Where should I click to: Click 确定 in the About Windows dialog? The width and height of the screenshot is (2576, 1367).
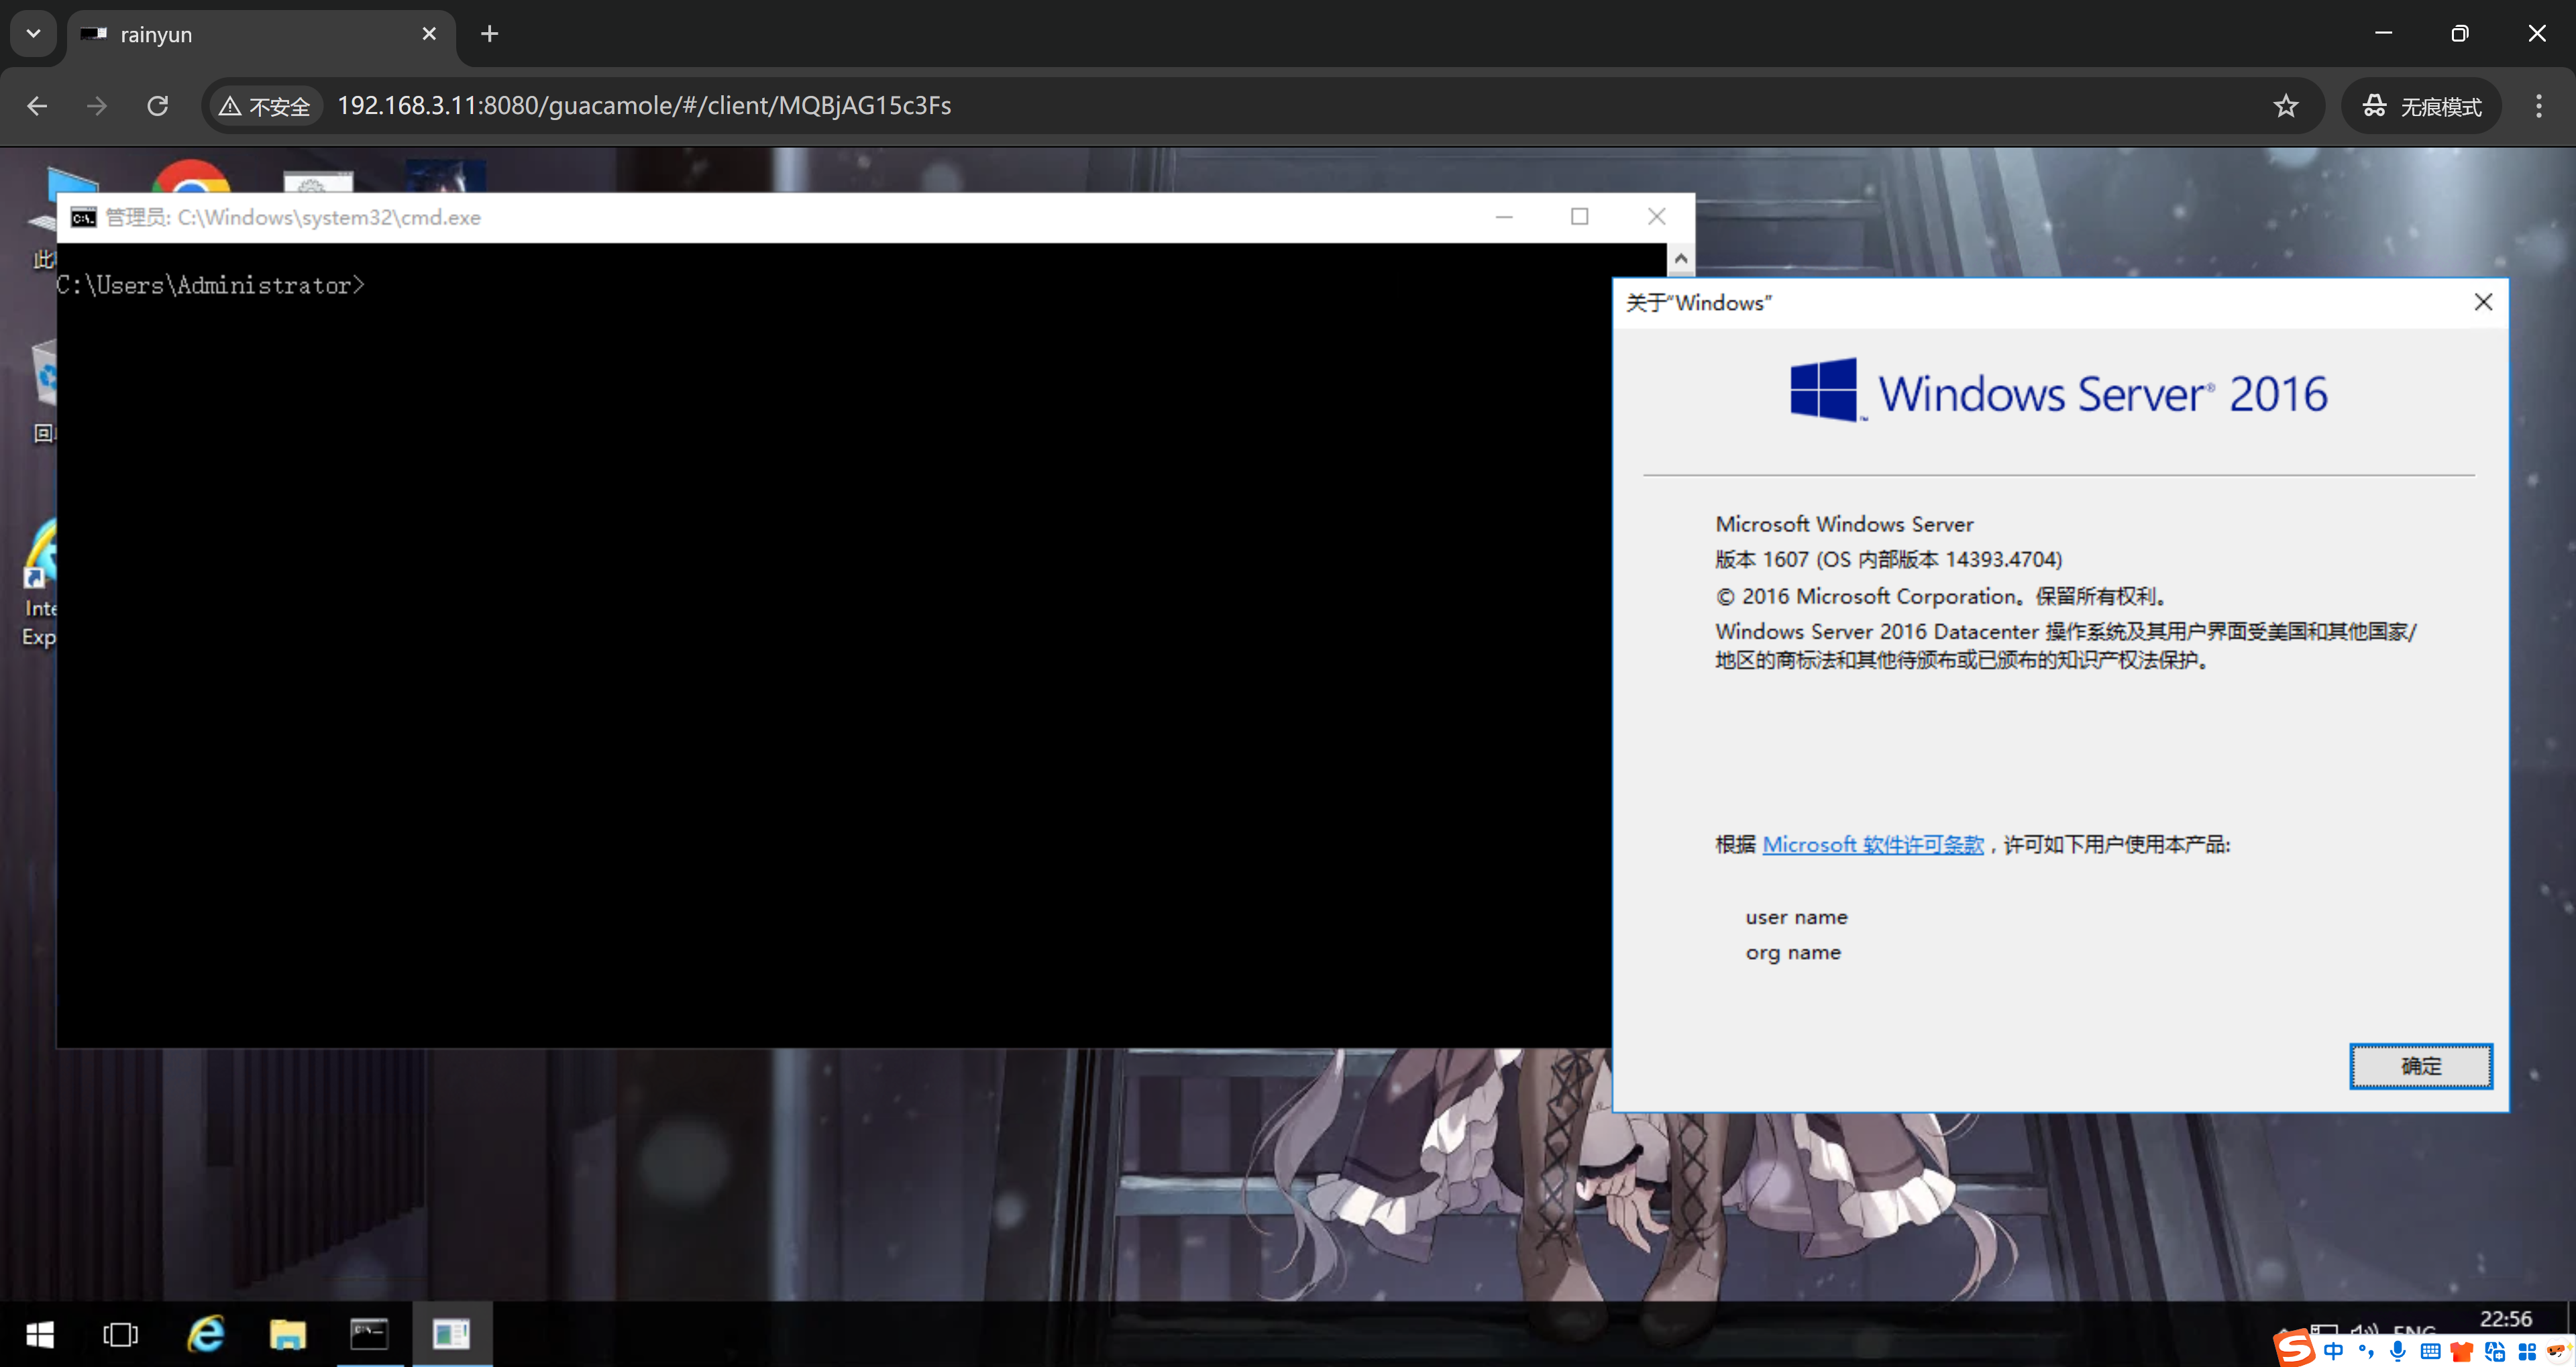[x=2420, y=1066]
